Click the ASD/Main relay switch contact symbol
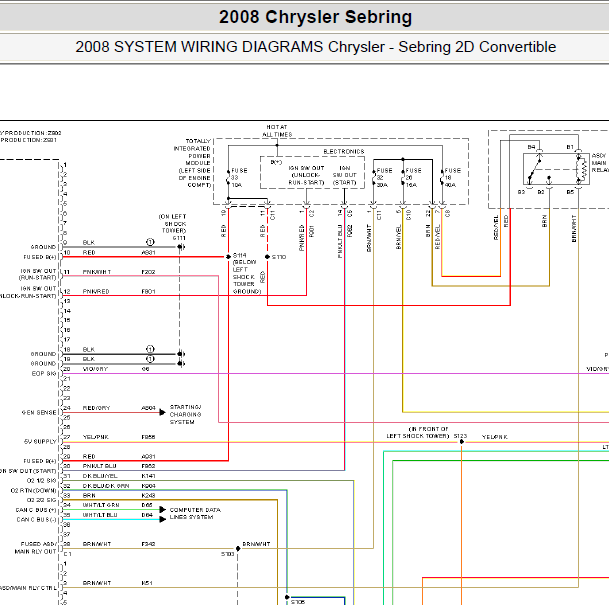Viewport: 609px width, 605px height. 534,169
